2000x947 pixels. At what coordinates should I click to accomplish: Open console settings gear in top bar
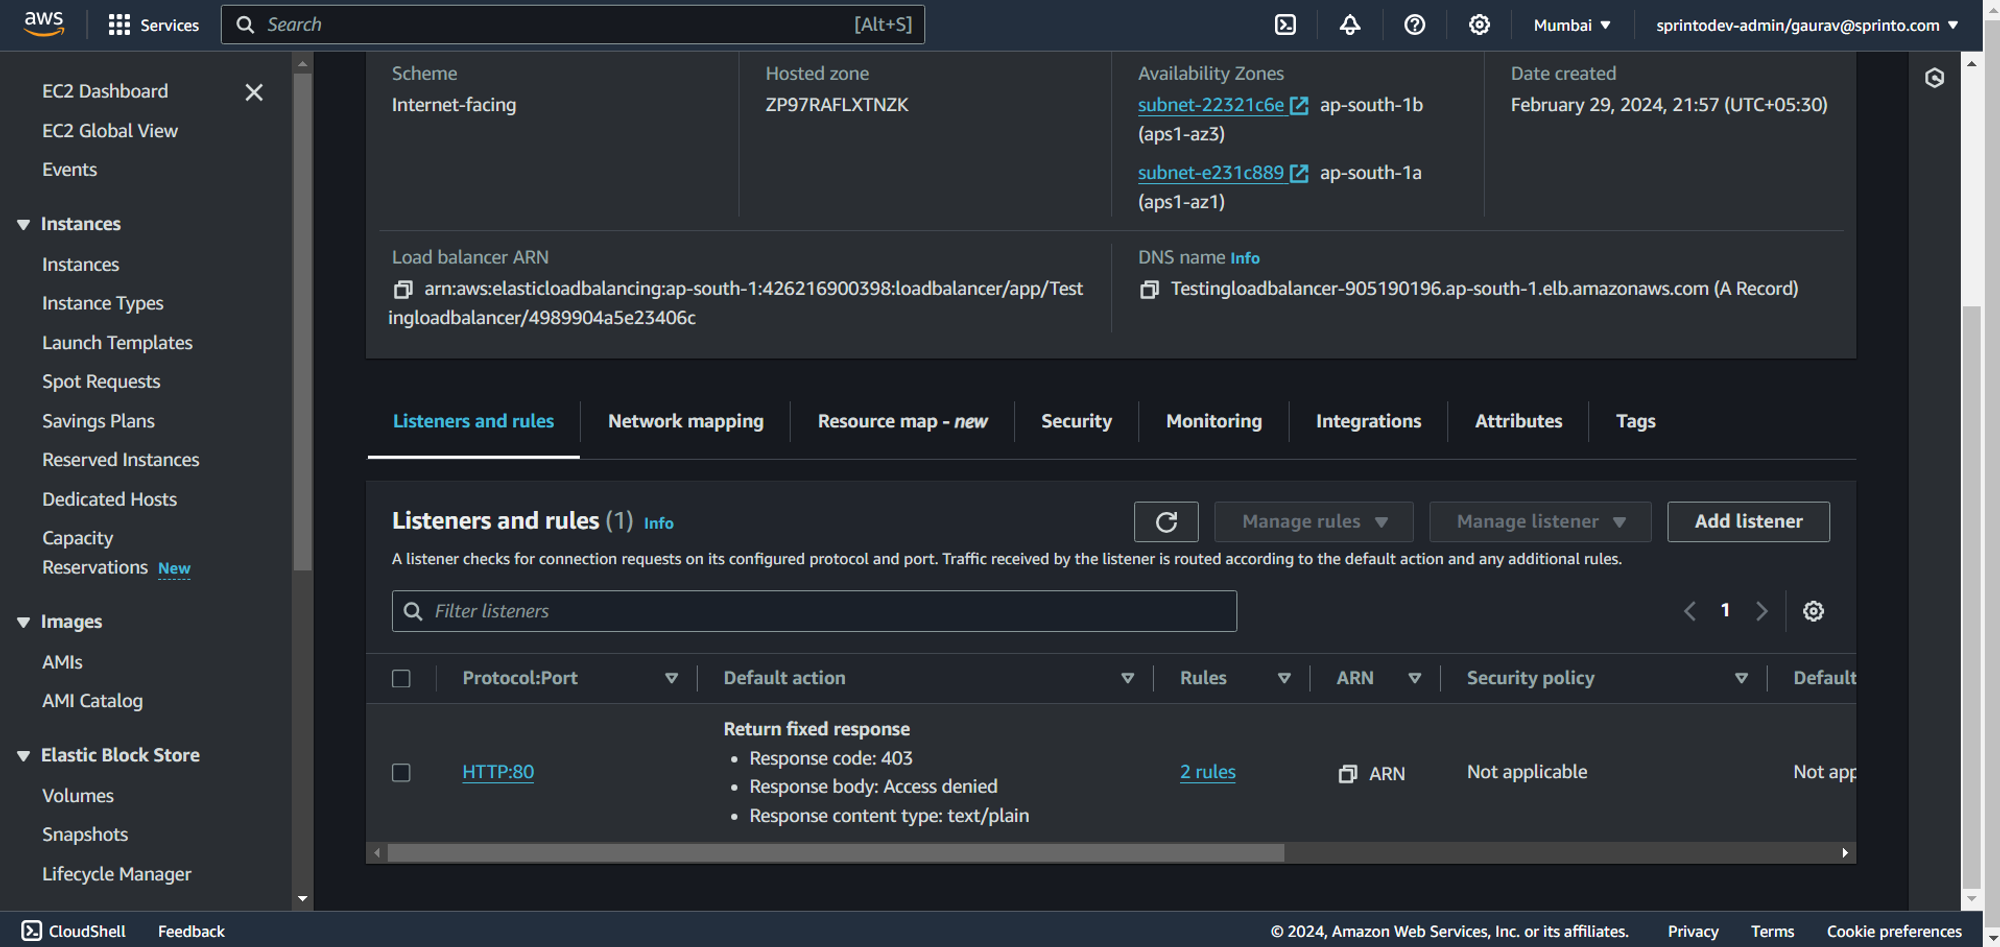coord(1479,25)
